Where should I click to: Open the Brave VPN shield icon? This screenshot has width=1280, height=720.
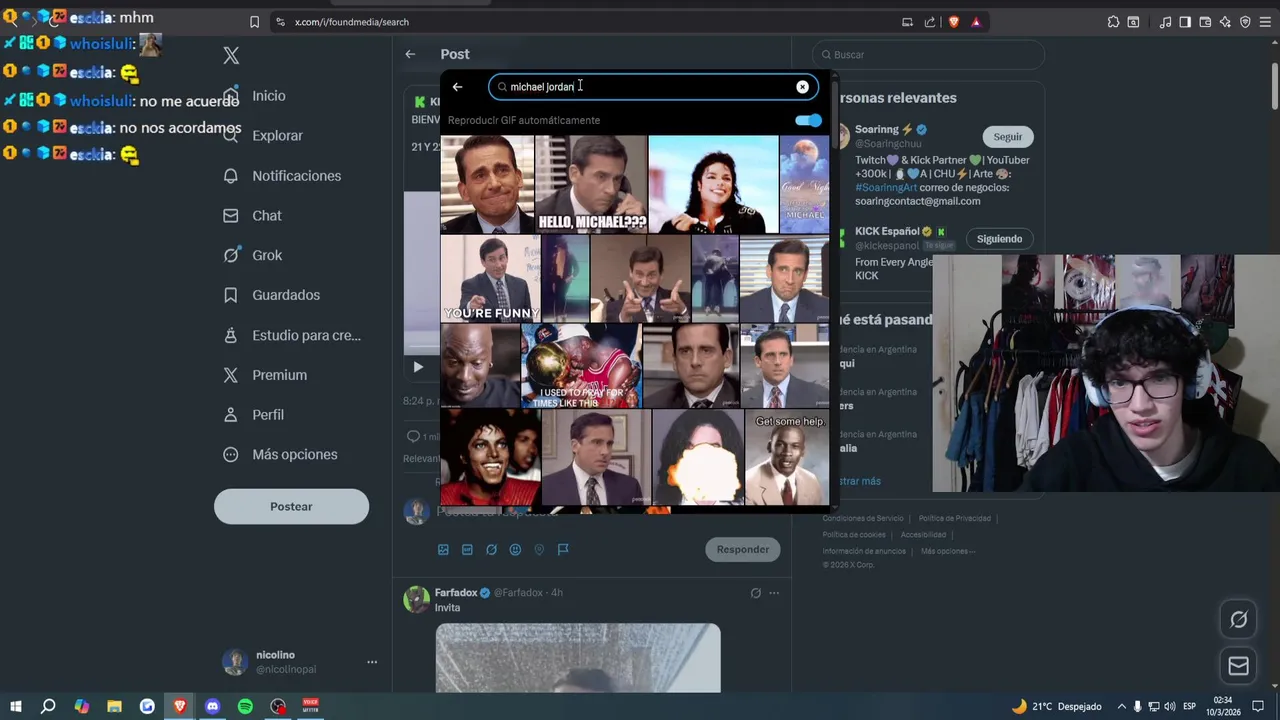(1245, 22)
